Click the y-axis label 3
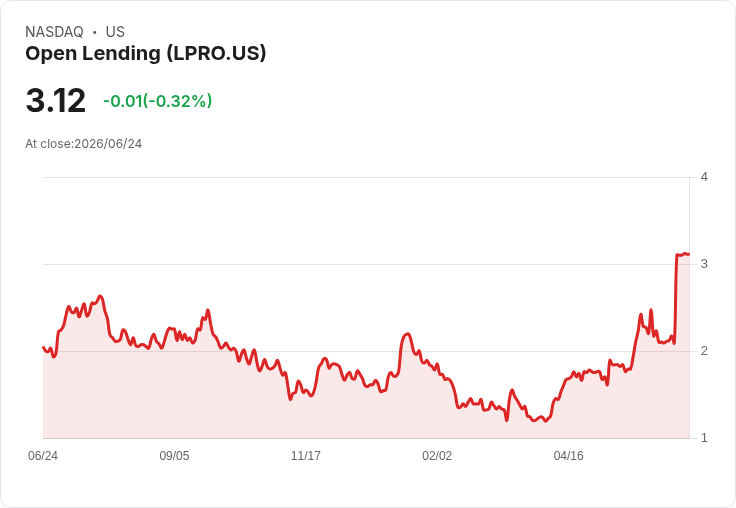Viewport: 736px width, 508px height. coord(704,264)
